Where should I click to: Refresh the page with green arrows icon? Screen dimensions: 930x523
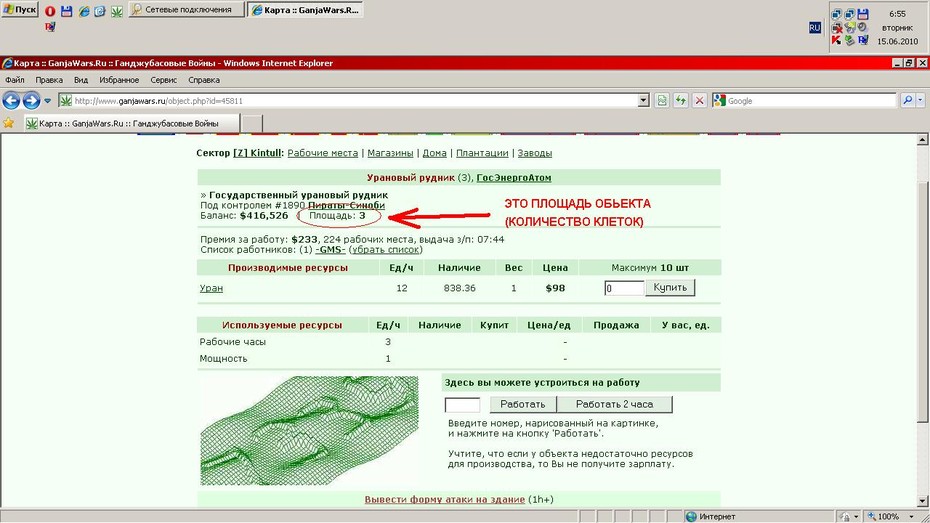(x=680, y=101)
